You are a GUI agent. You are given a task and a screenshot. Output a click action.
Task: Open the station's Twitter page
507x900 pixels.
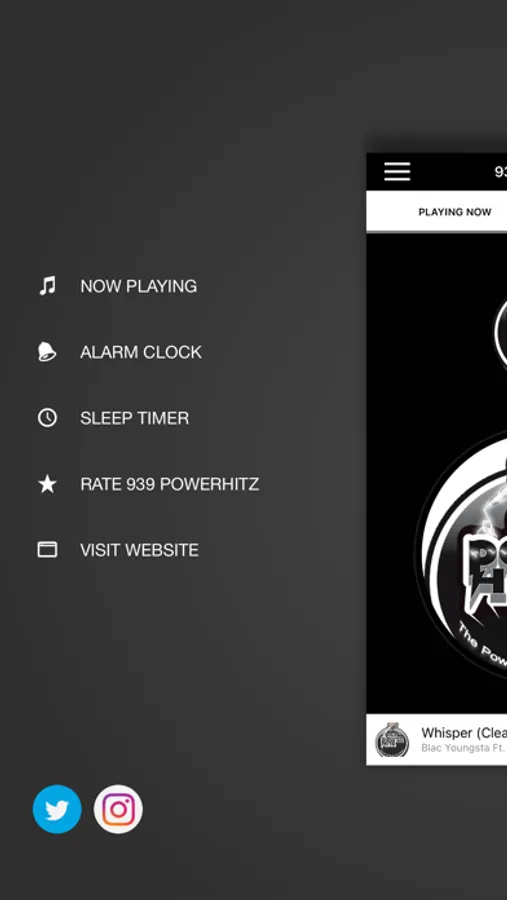point(57,809)
